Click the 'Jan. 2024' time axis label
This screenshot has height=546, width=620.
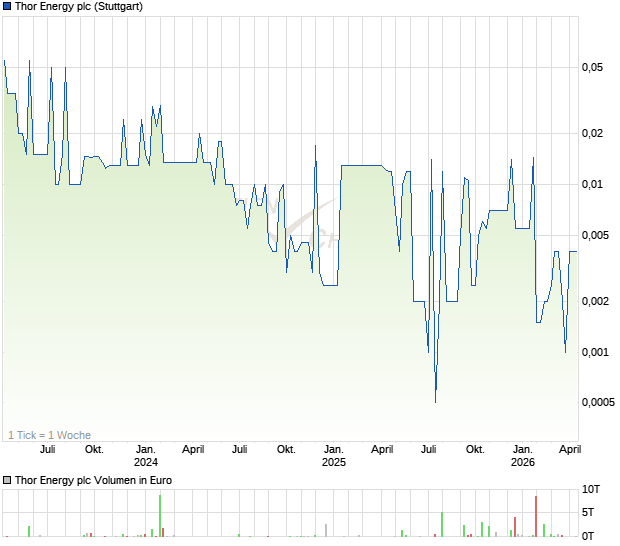coord(146,455)
